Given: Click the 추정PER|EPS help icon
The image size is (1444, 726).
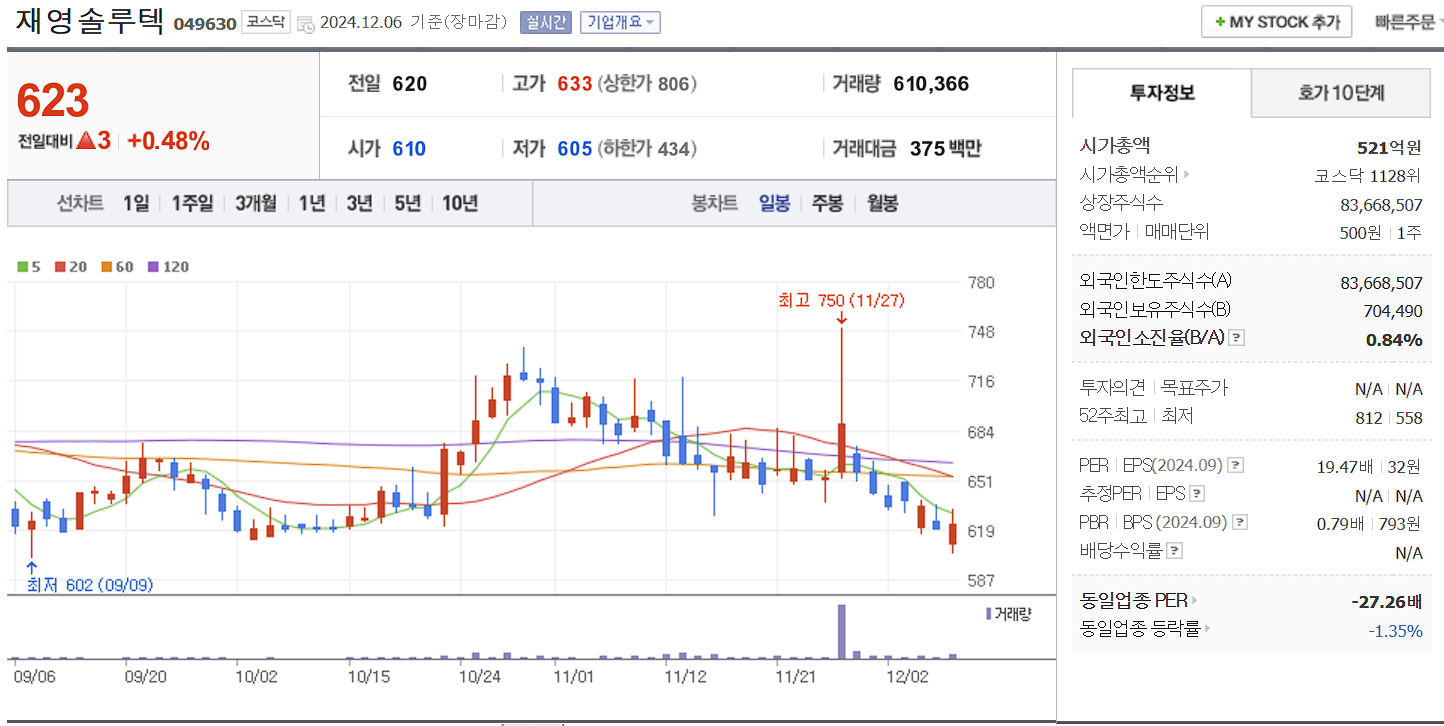Looking at the screenshot, I should [1199, 493].
